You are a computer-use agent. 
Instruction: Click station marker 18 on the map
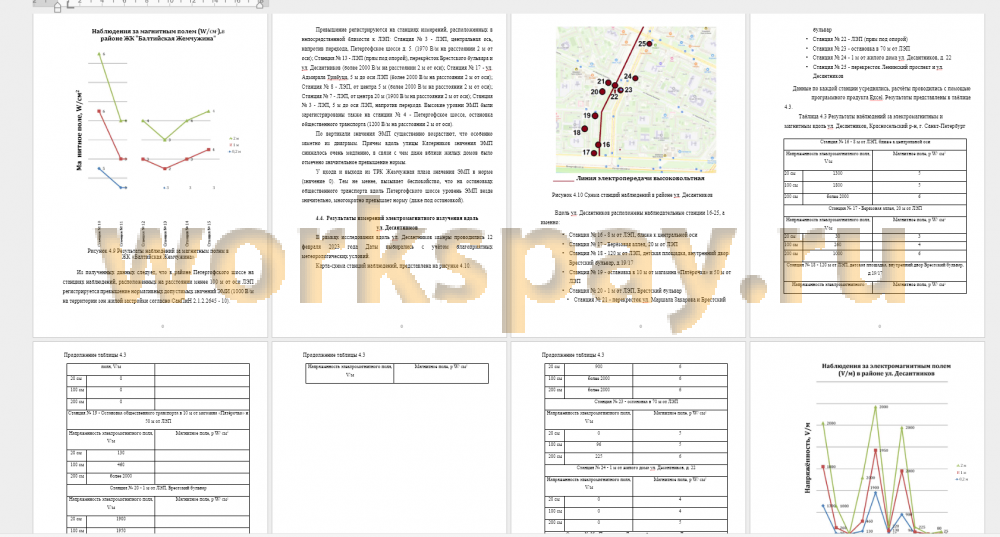584,129
